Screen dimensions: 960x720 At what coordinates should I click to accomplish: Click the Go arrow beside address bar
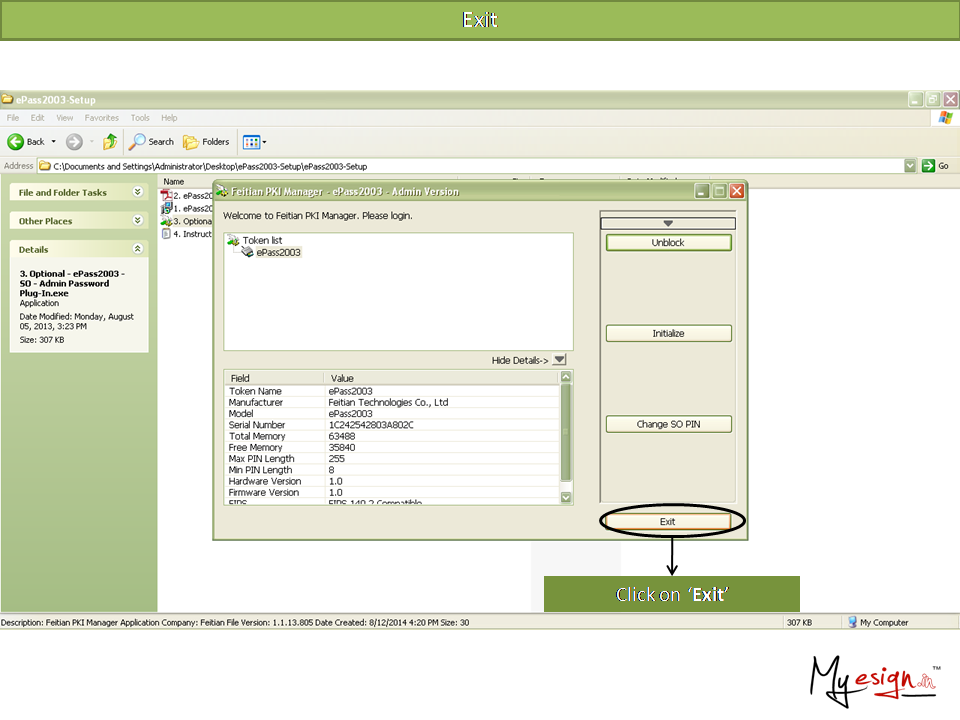click(x=929, y=166)
